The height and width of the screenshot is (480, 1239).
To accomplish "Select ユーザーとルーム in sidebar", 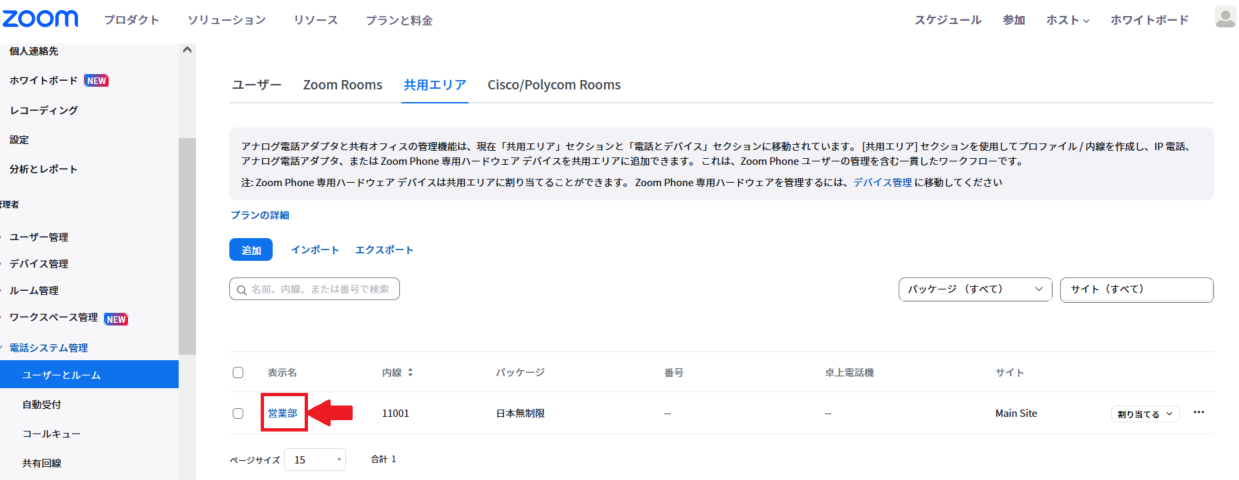I will coord(89,375).
